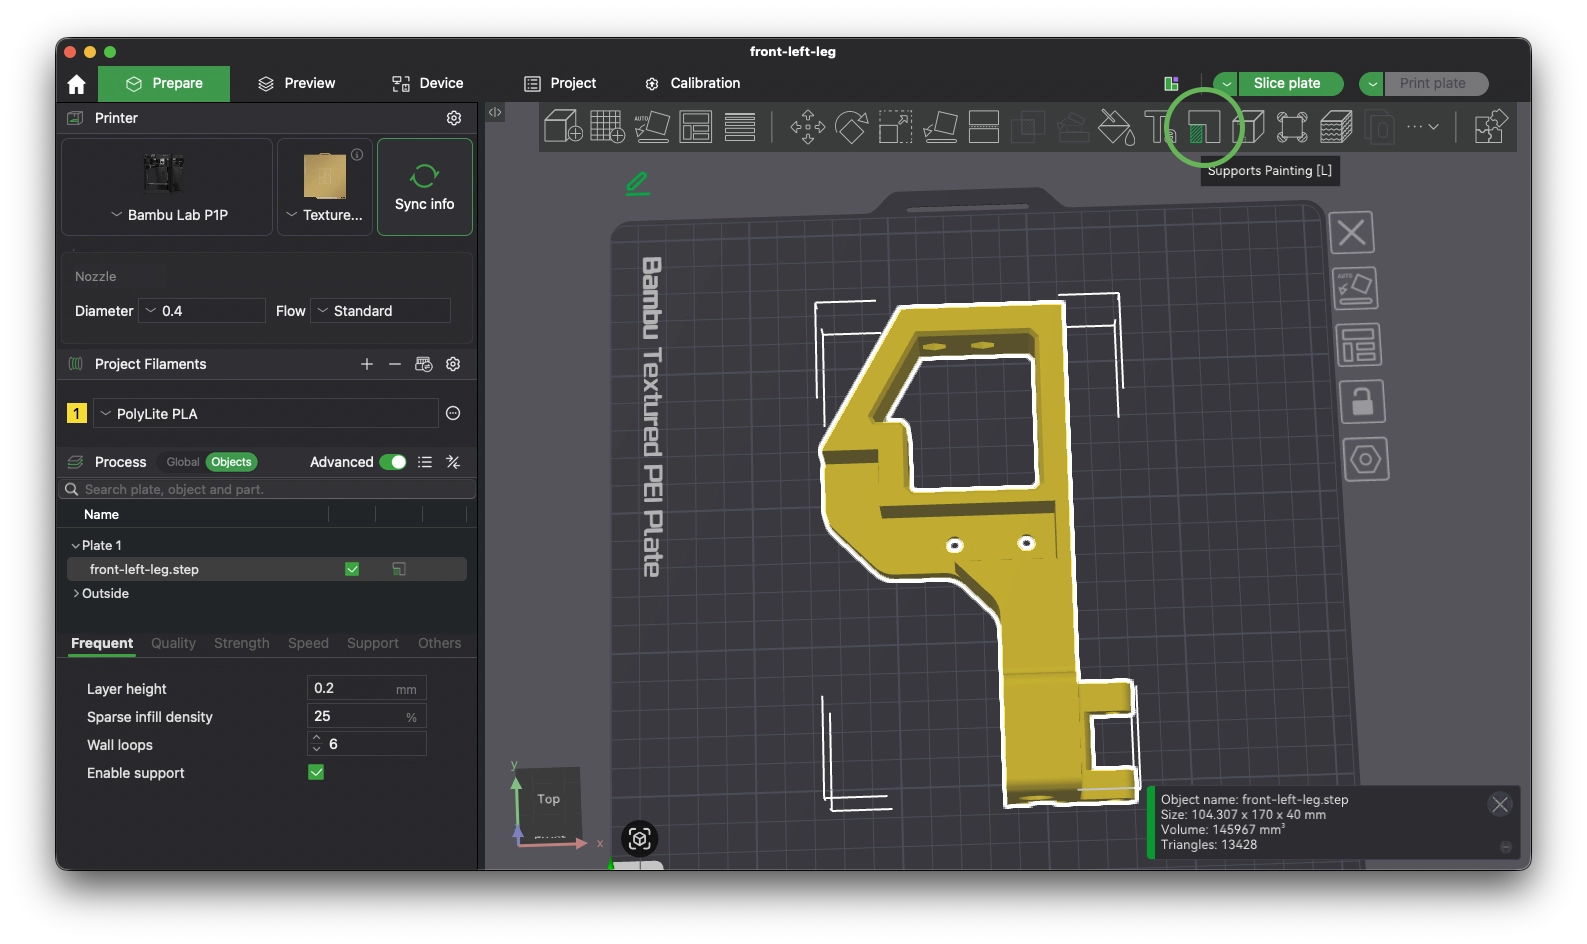Go to home screen icon
Screen dimensions: 1587x944
[77, 84]
